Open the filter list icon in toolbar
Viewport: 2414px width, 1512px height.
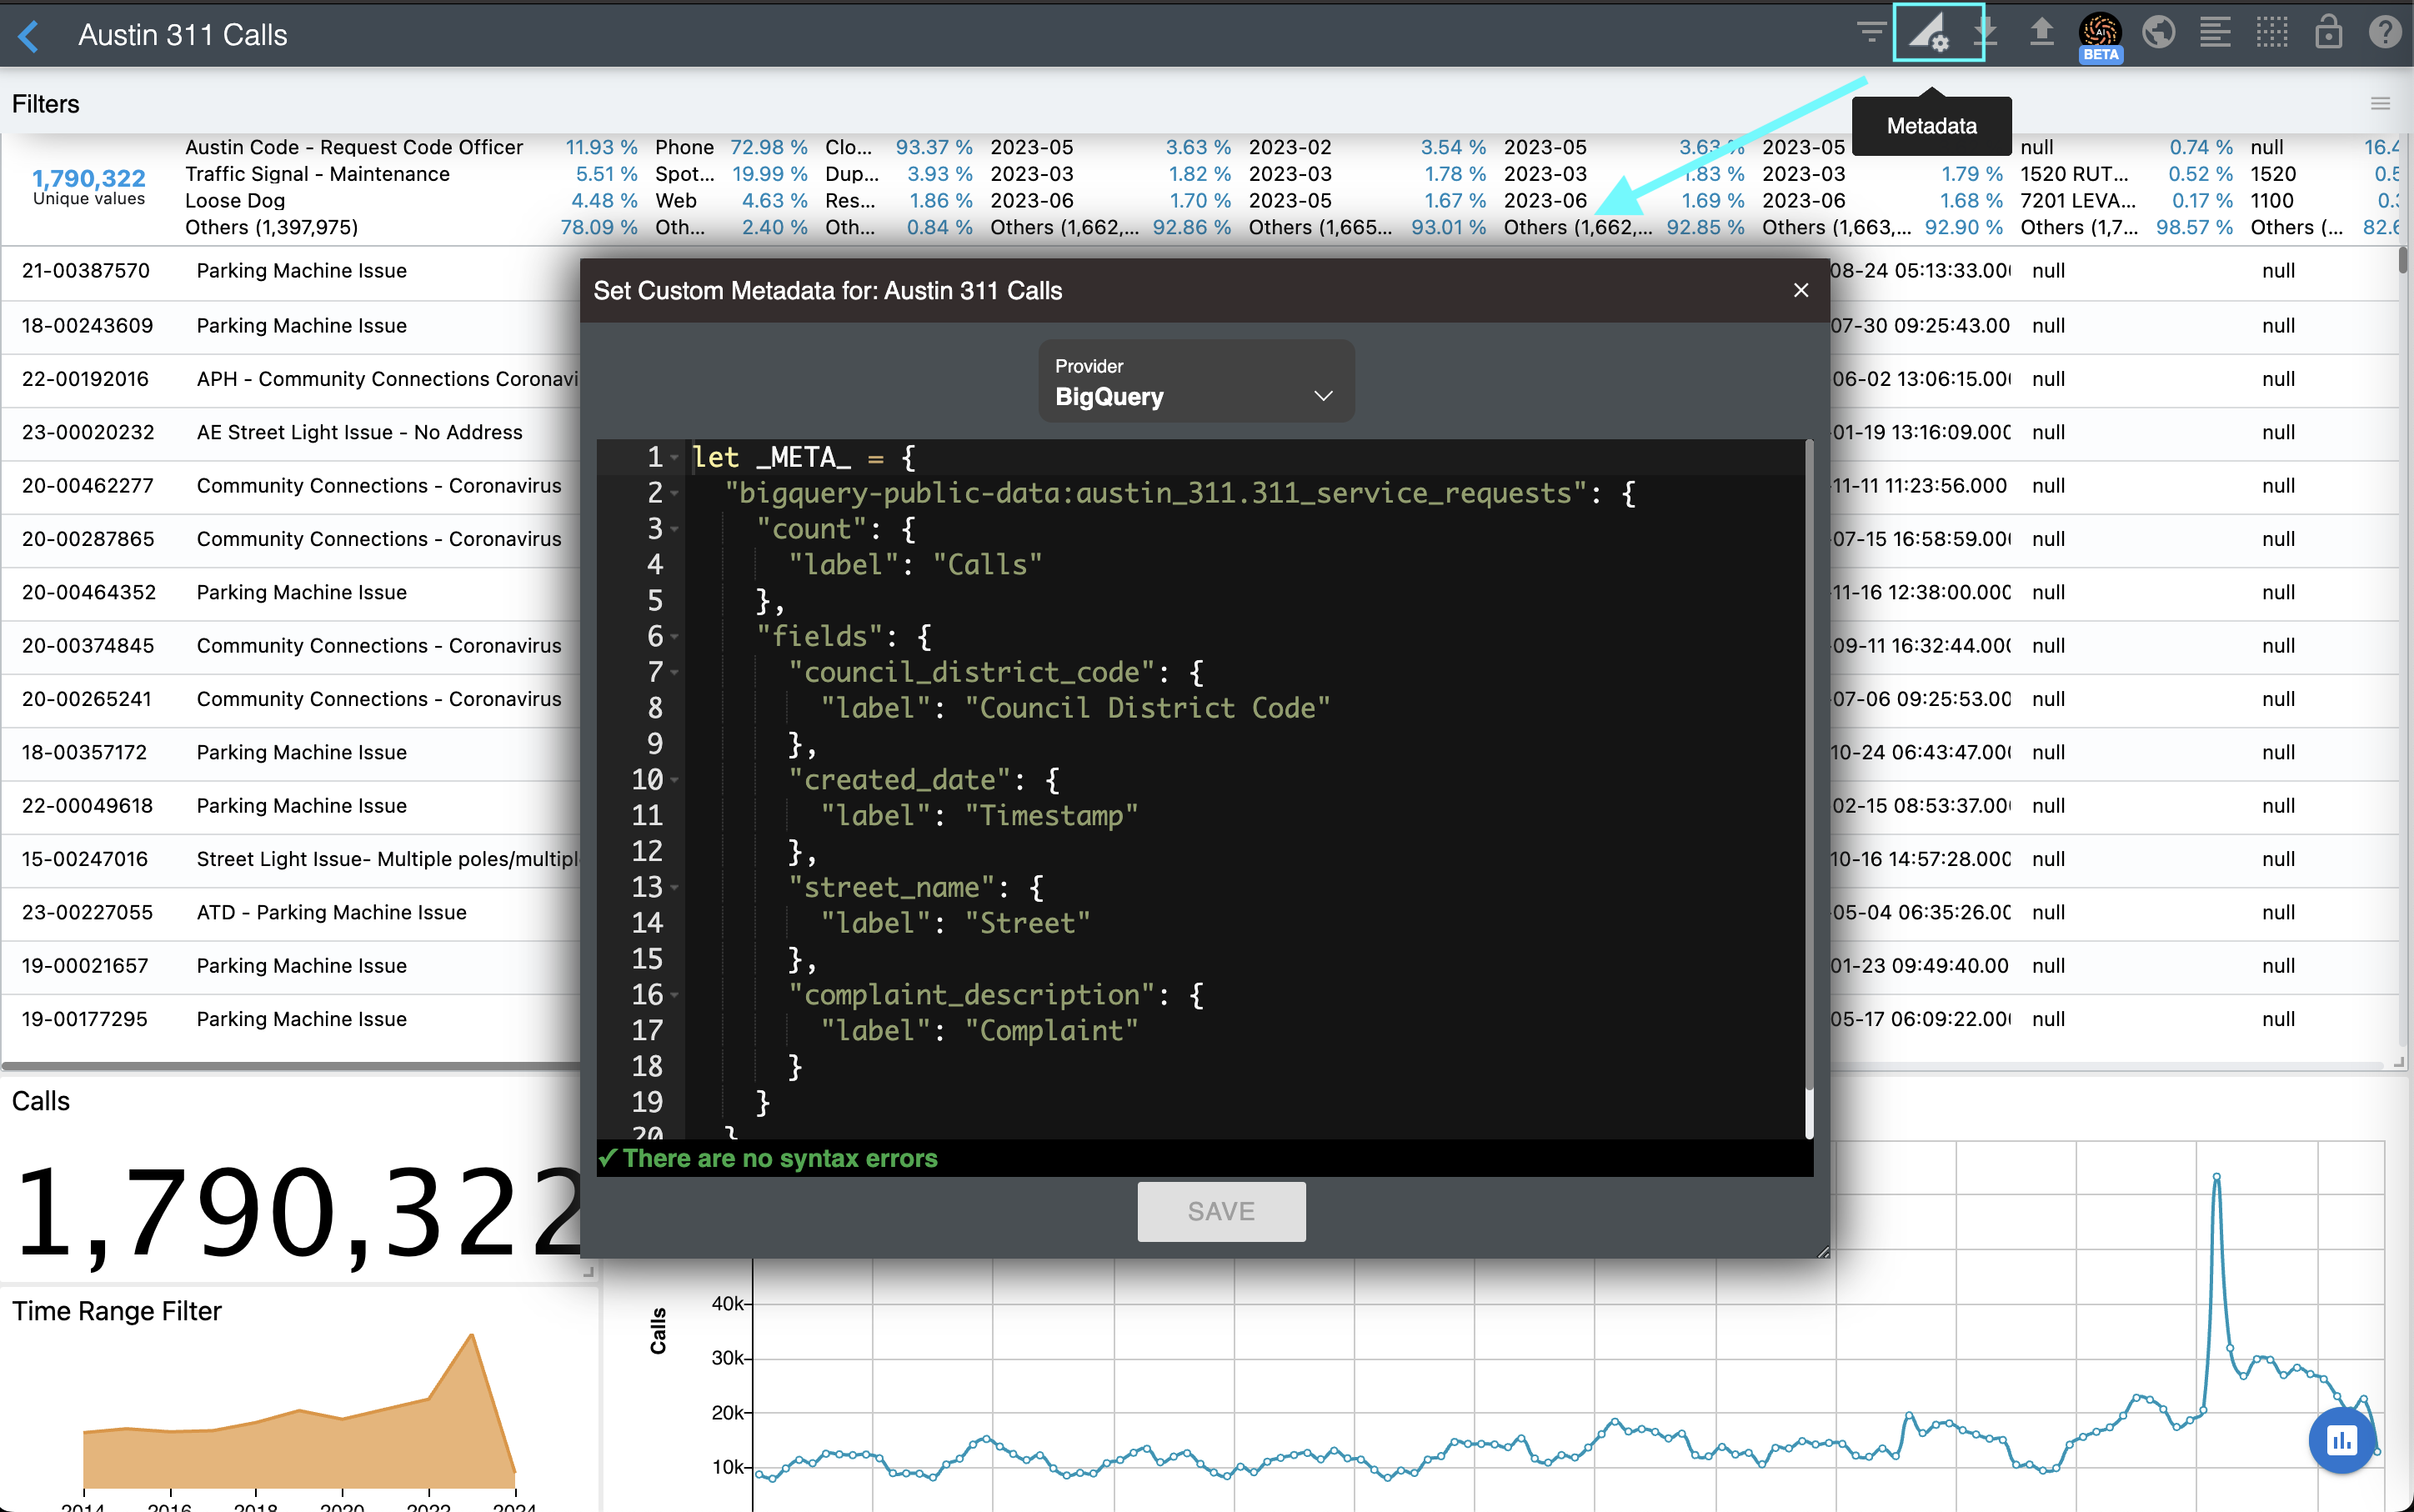pos(1870,33)
